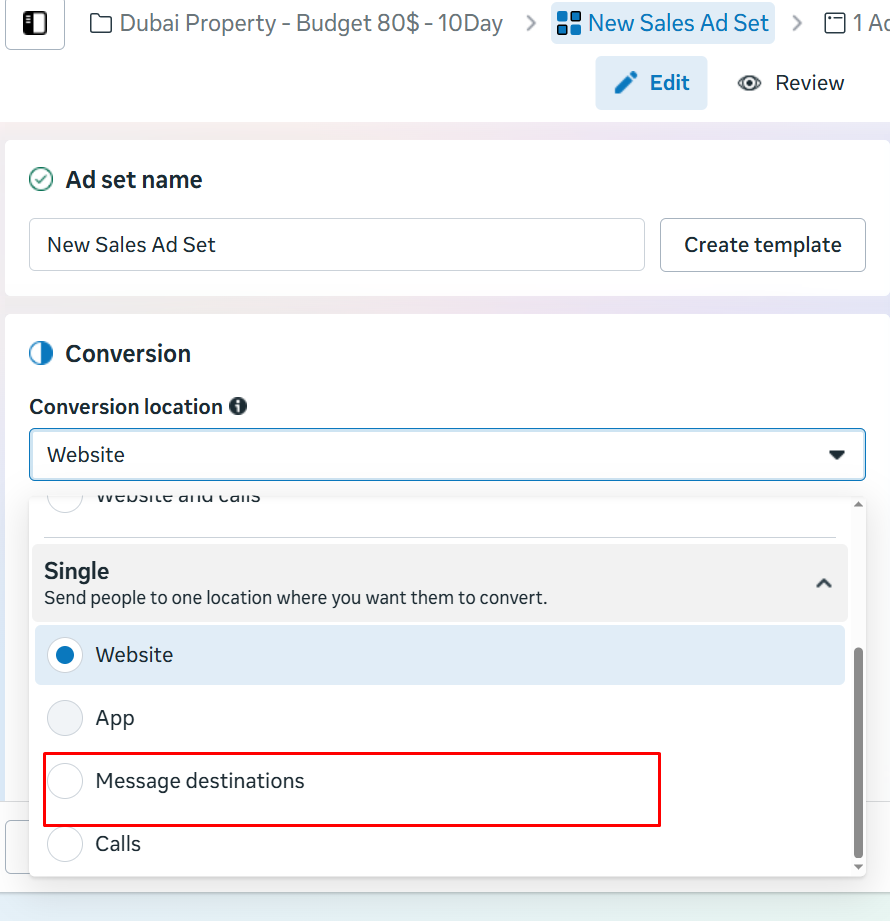
Task: Open Dubai Property campaign breadcrumb
Action: pos(310,23)
